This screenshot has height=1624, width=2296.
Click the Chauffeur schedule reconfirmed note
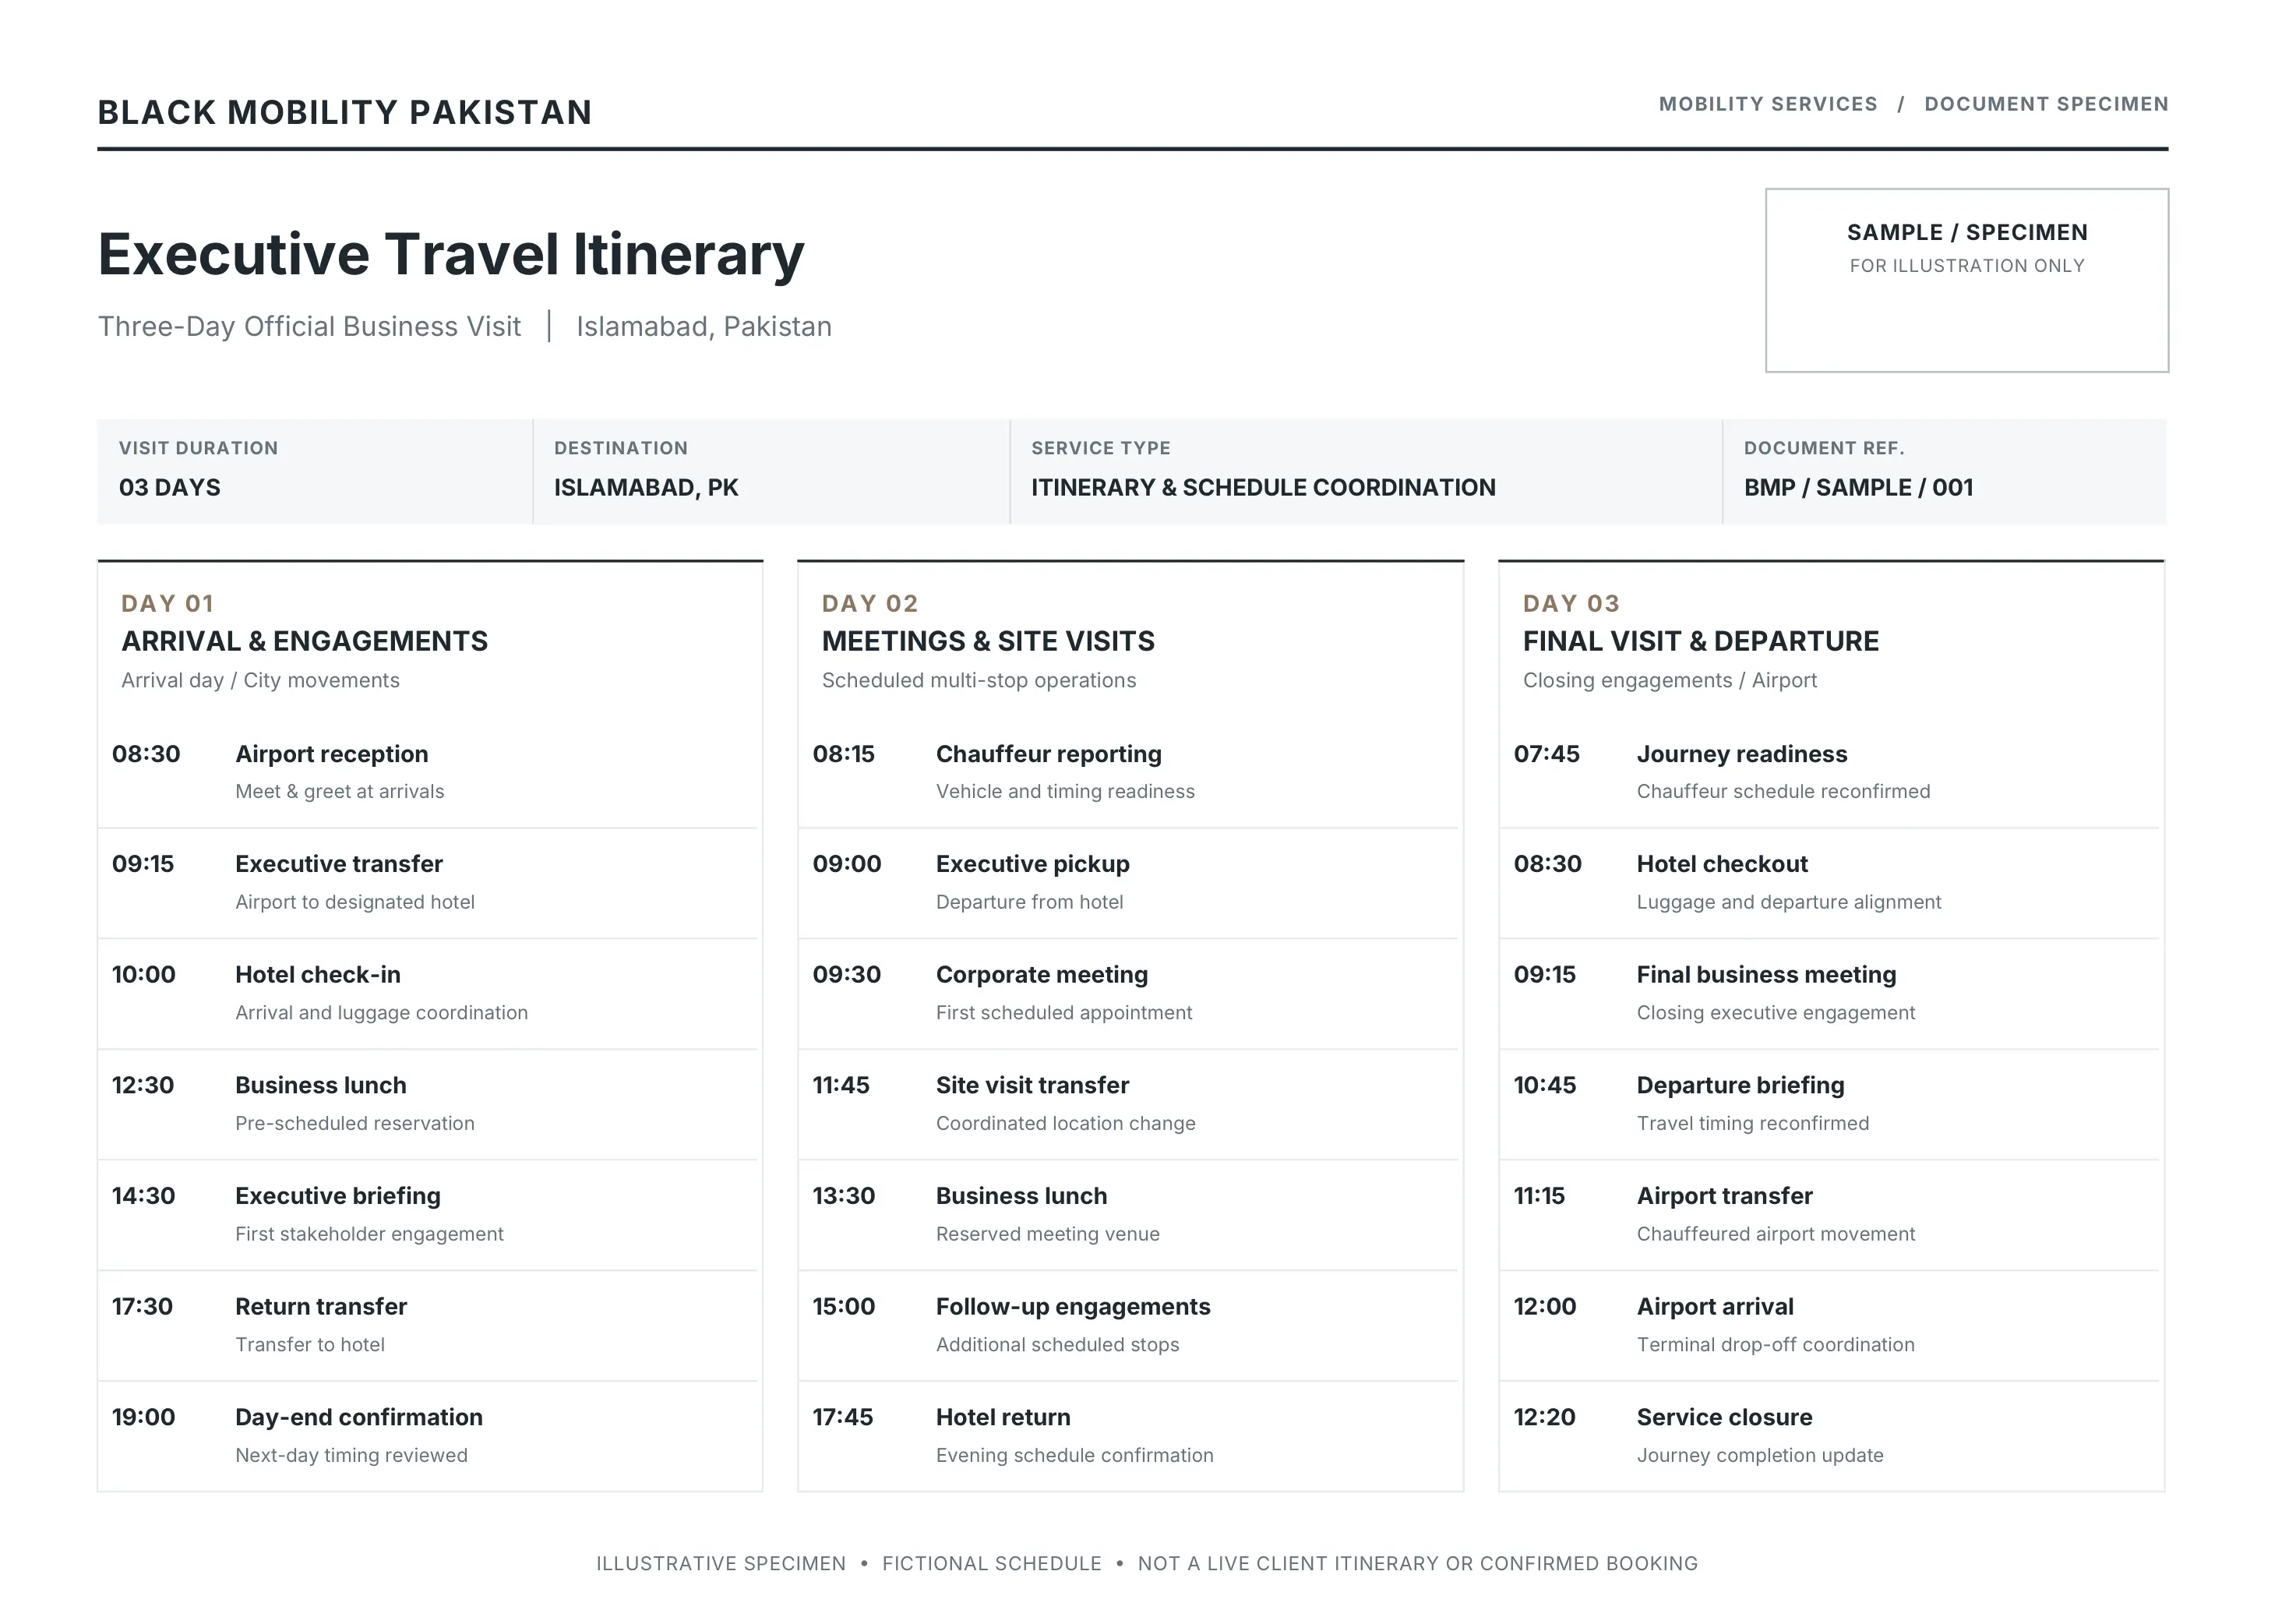click(1784, 791)
